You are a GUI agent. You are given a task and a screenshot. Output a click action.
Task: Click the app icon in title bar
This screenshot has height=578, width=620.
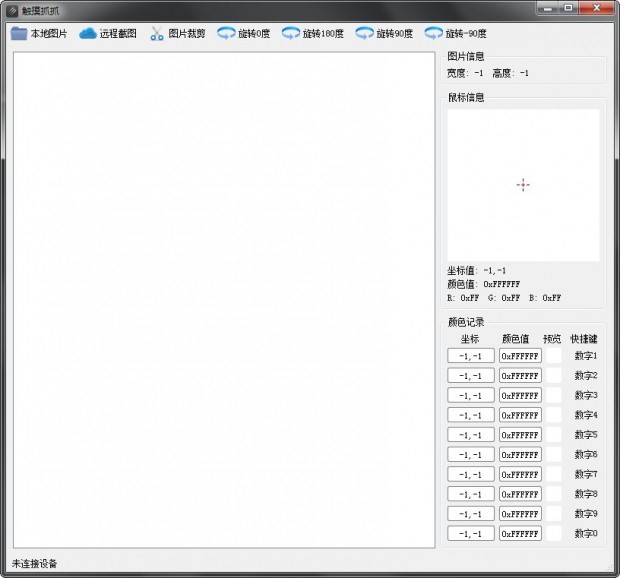[12, 11]
